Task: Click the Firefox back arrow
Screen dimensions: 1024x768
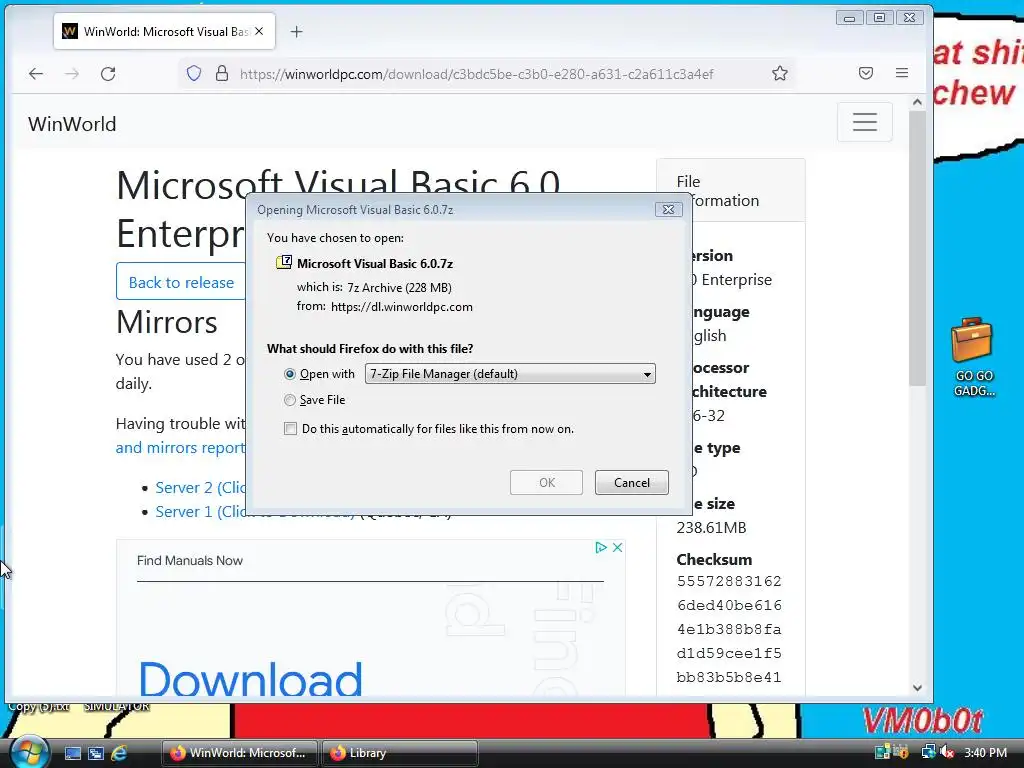Action: tap(36, 74)
